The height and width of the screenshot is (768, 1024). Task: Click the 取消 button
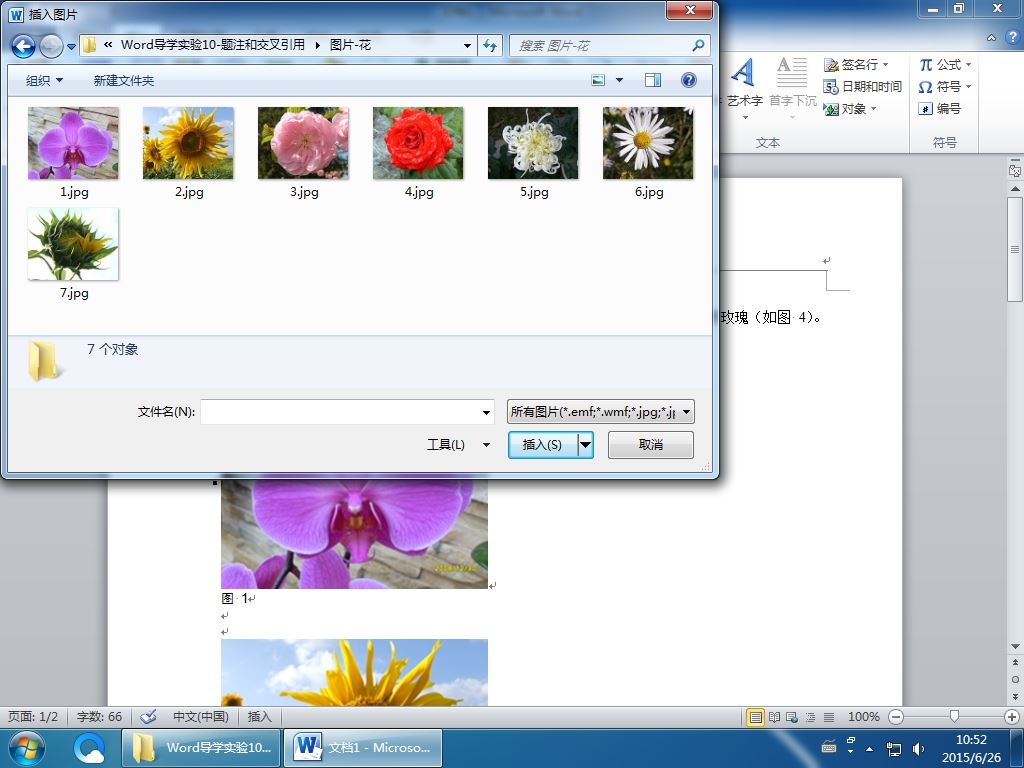tap(650, 445)
